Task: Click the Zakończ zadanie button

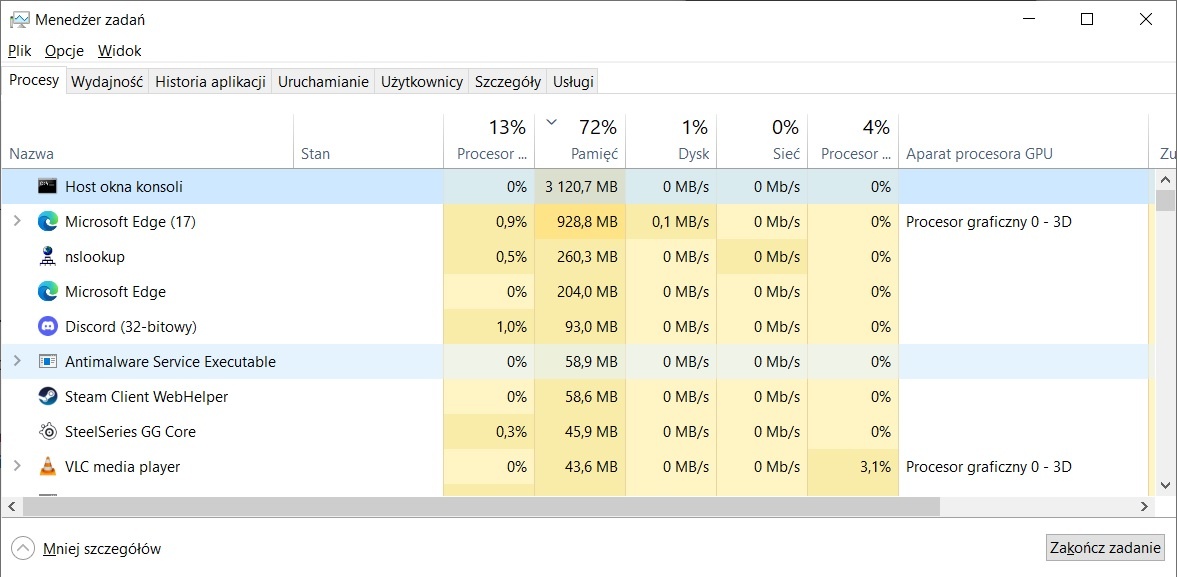Action: click(1105, 547)
